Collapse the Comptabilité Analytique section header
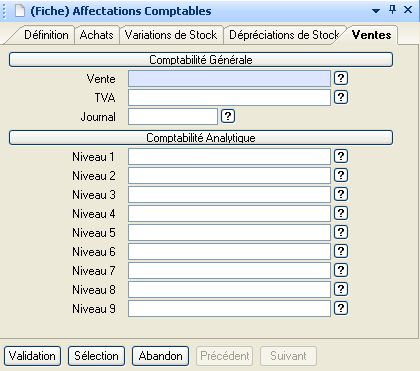The height and width of the screenshot is (371, 420). tap(201, 138)
